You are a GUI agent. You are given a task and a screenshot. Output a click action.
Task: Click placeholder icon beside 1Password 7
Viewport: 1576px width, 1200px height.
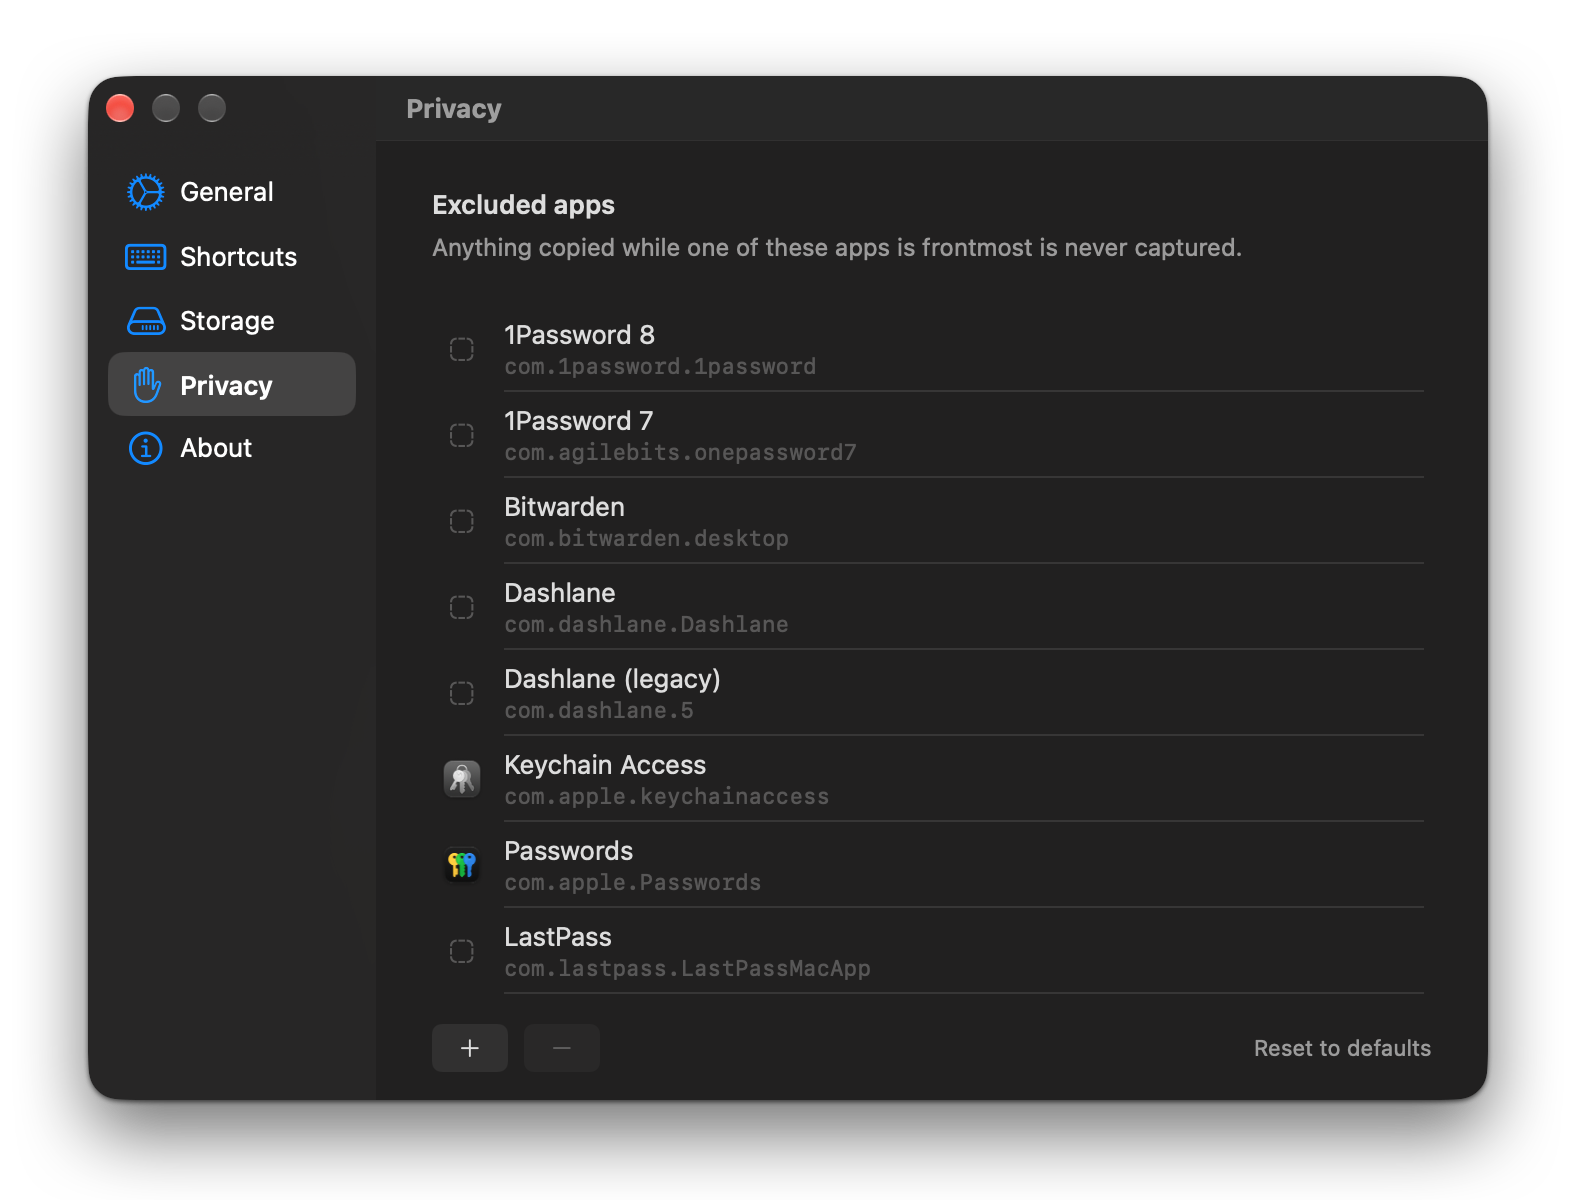tap(462, 435)
